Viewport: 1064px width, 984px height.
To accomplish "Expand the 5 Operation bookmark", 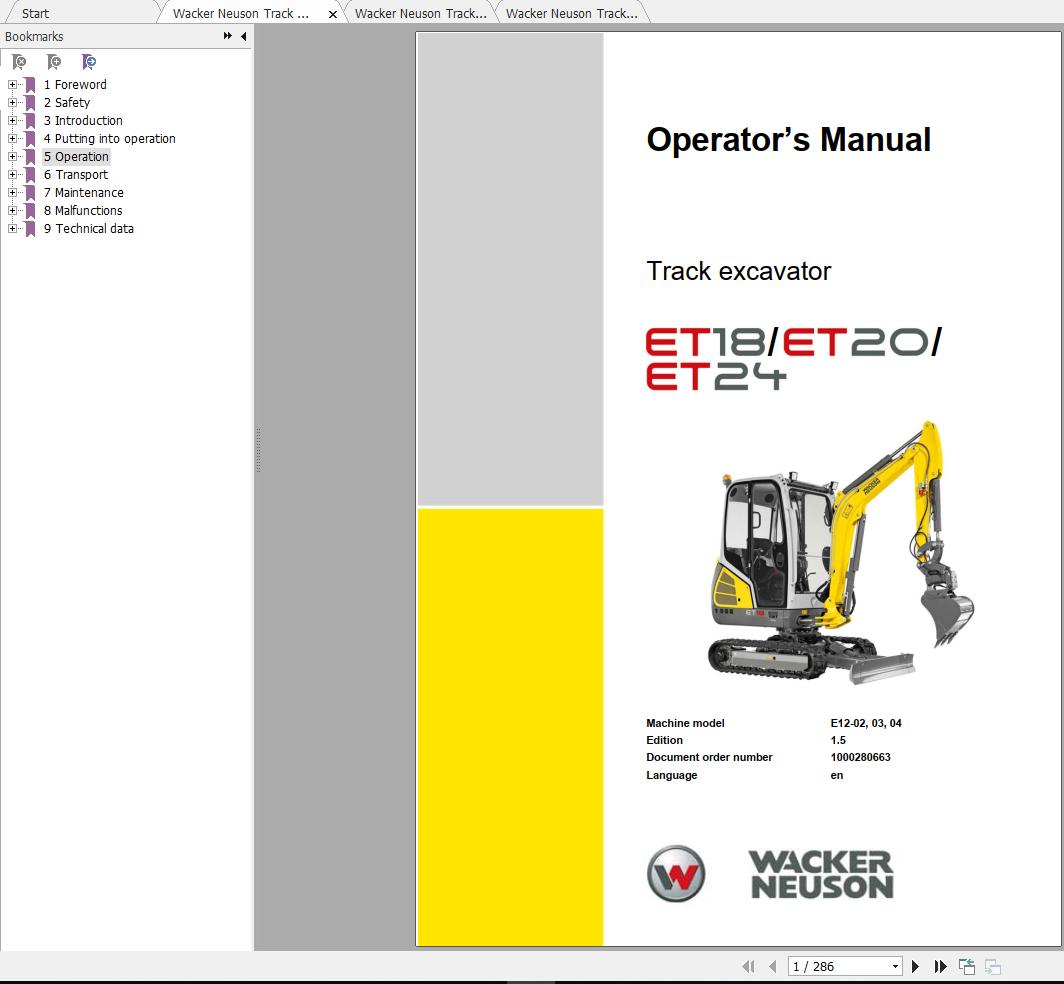I will coord(12,157).
